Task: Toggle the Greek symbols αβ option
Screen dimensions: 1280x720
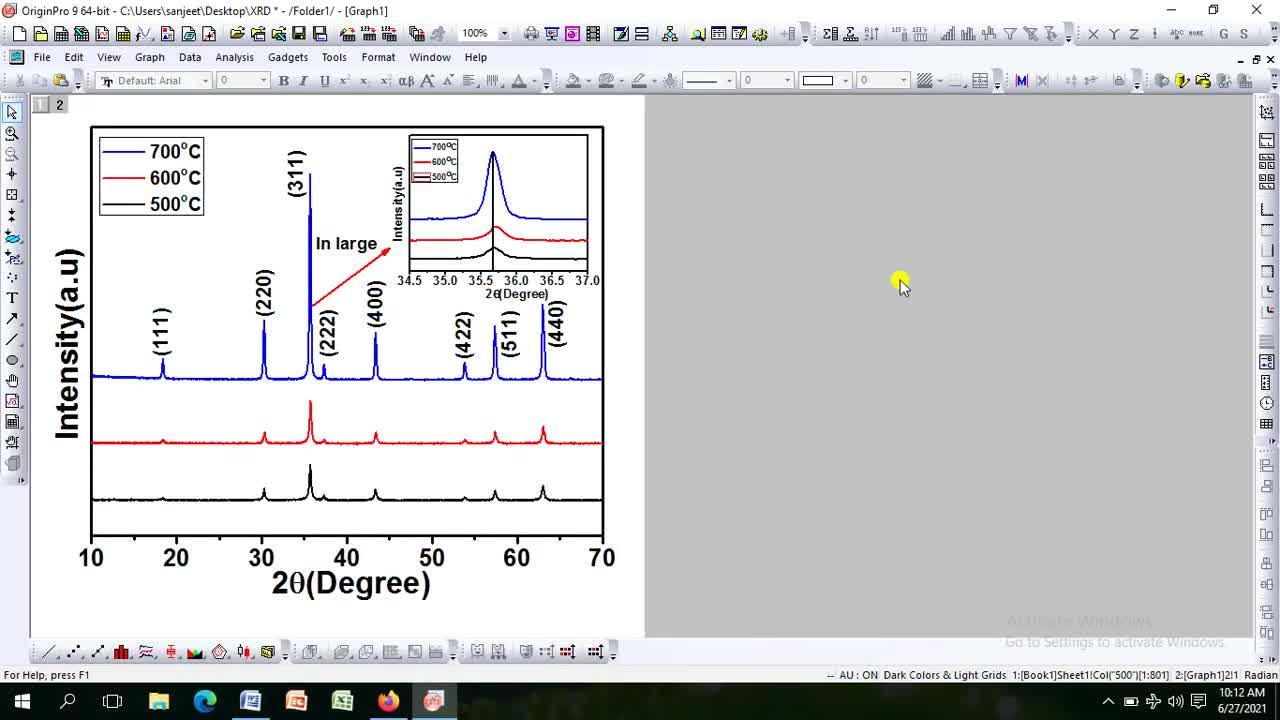Action: [404, 80]
